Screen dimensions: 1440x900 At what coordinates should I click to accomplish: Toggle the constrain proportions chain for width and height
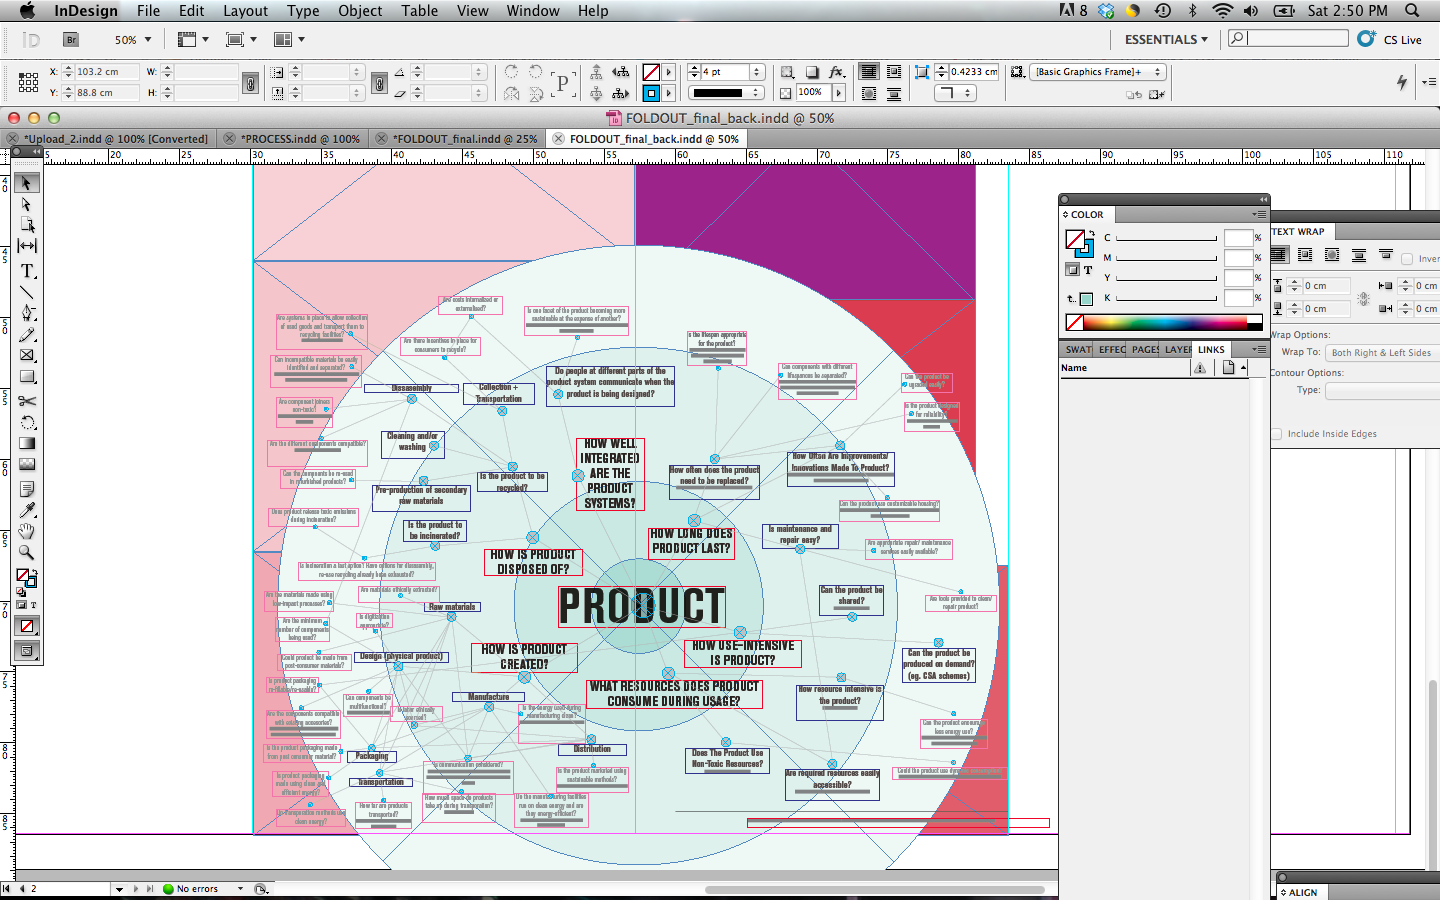(250, 82)
